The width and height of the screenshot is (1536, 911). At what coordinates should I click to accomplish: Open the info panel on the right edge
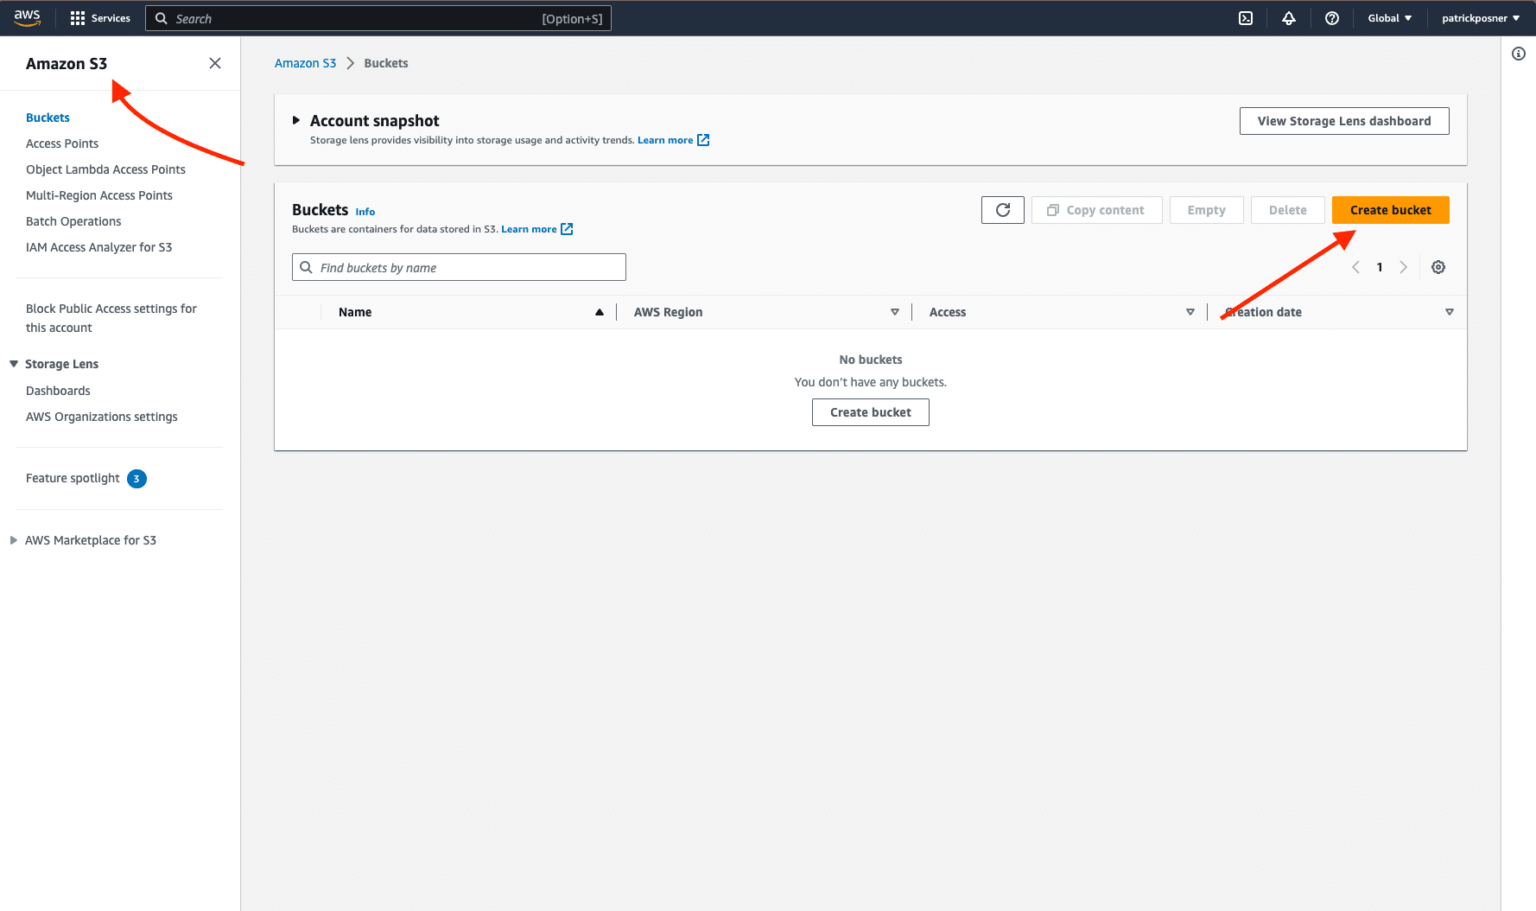pyautogui.click(x=1518, y=53)
